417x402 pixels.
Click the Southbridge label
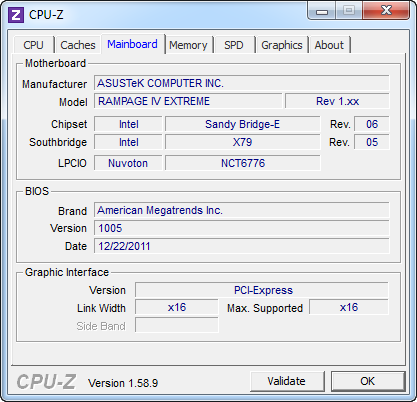(58, 142)
